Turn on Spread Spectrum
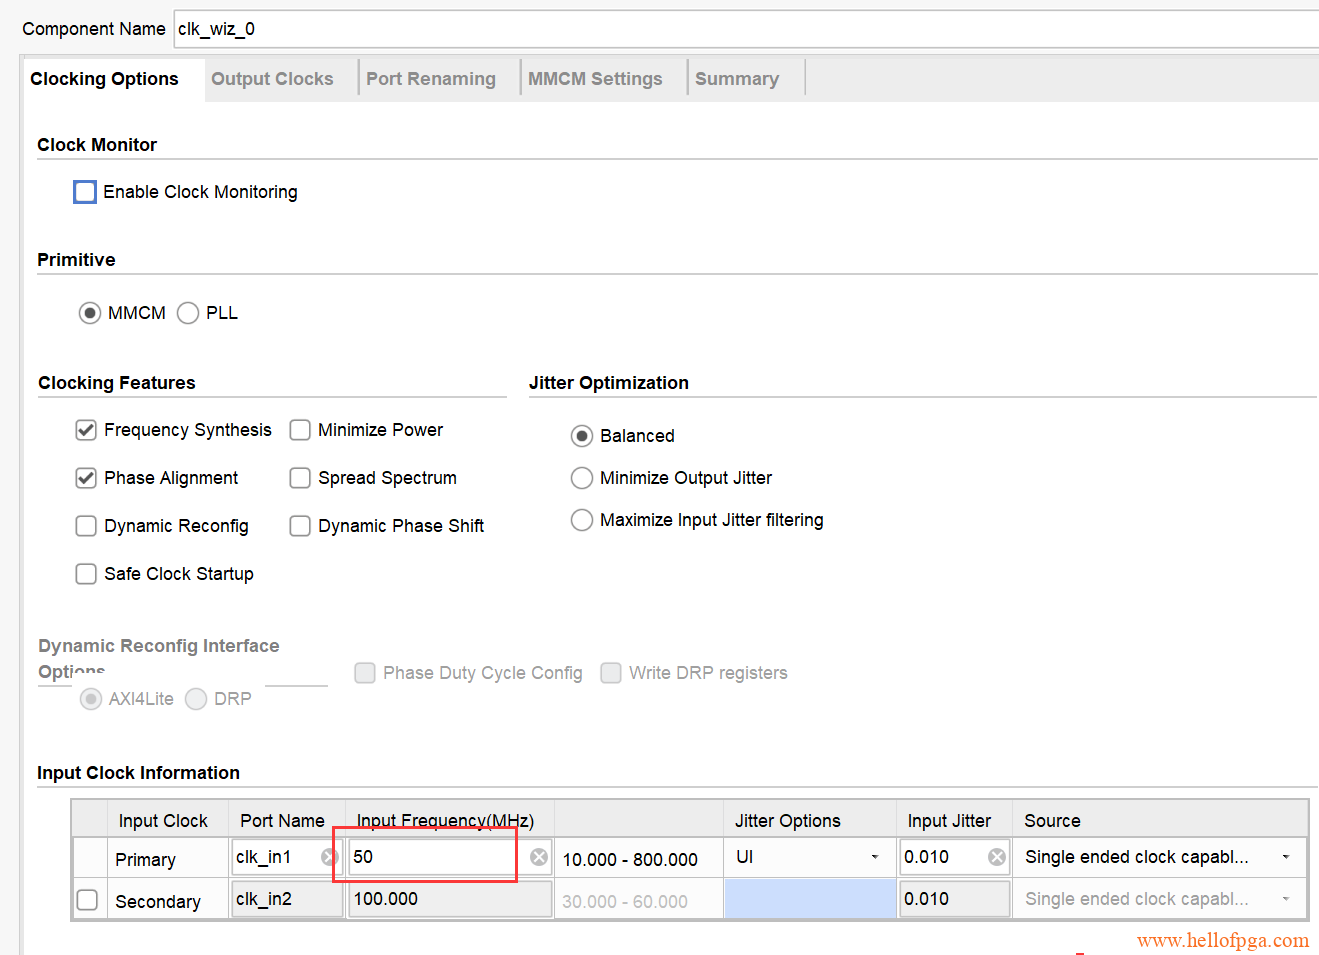Screen dimensions: 1319x955 tap(300, 478)
